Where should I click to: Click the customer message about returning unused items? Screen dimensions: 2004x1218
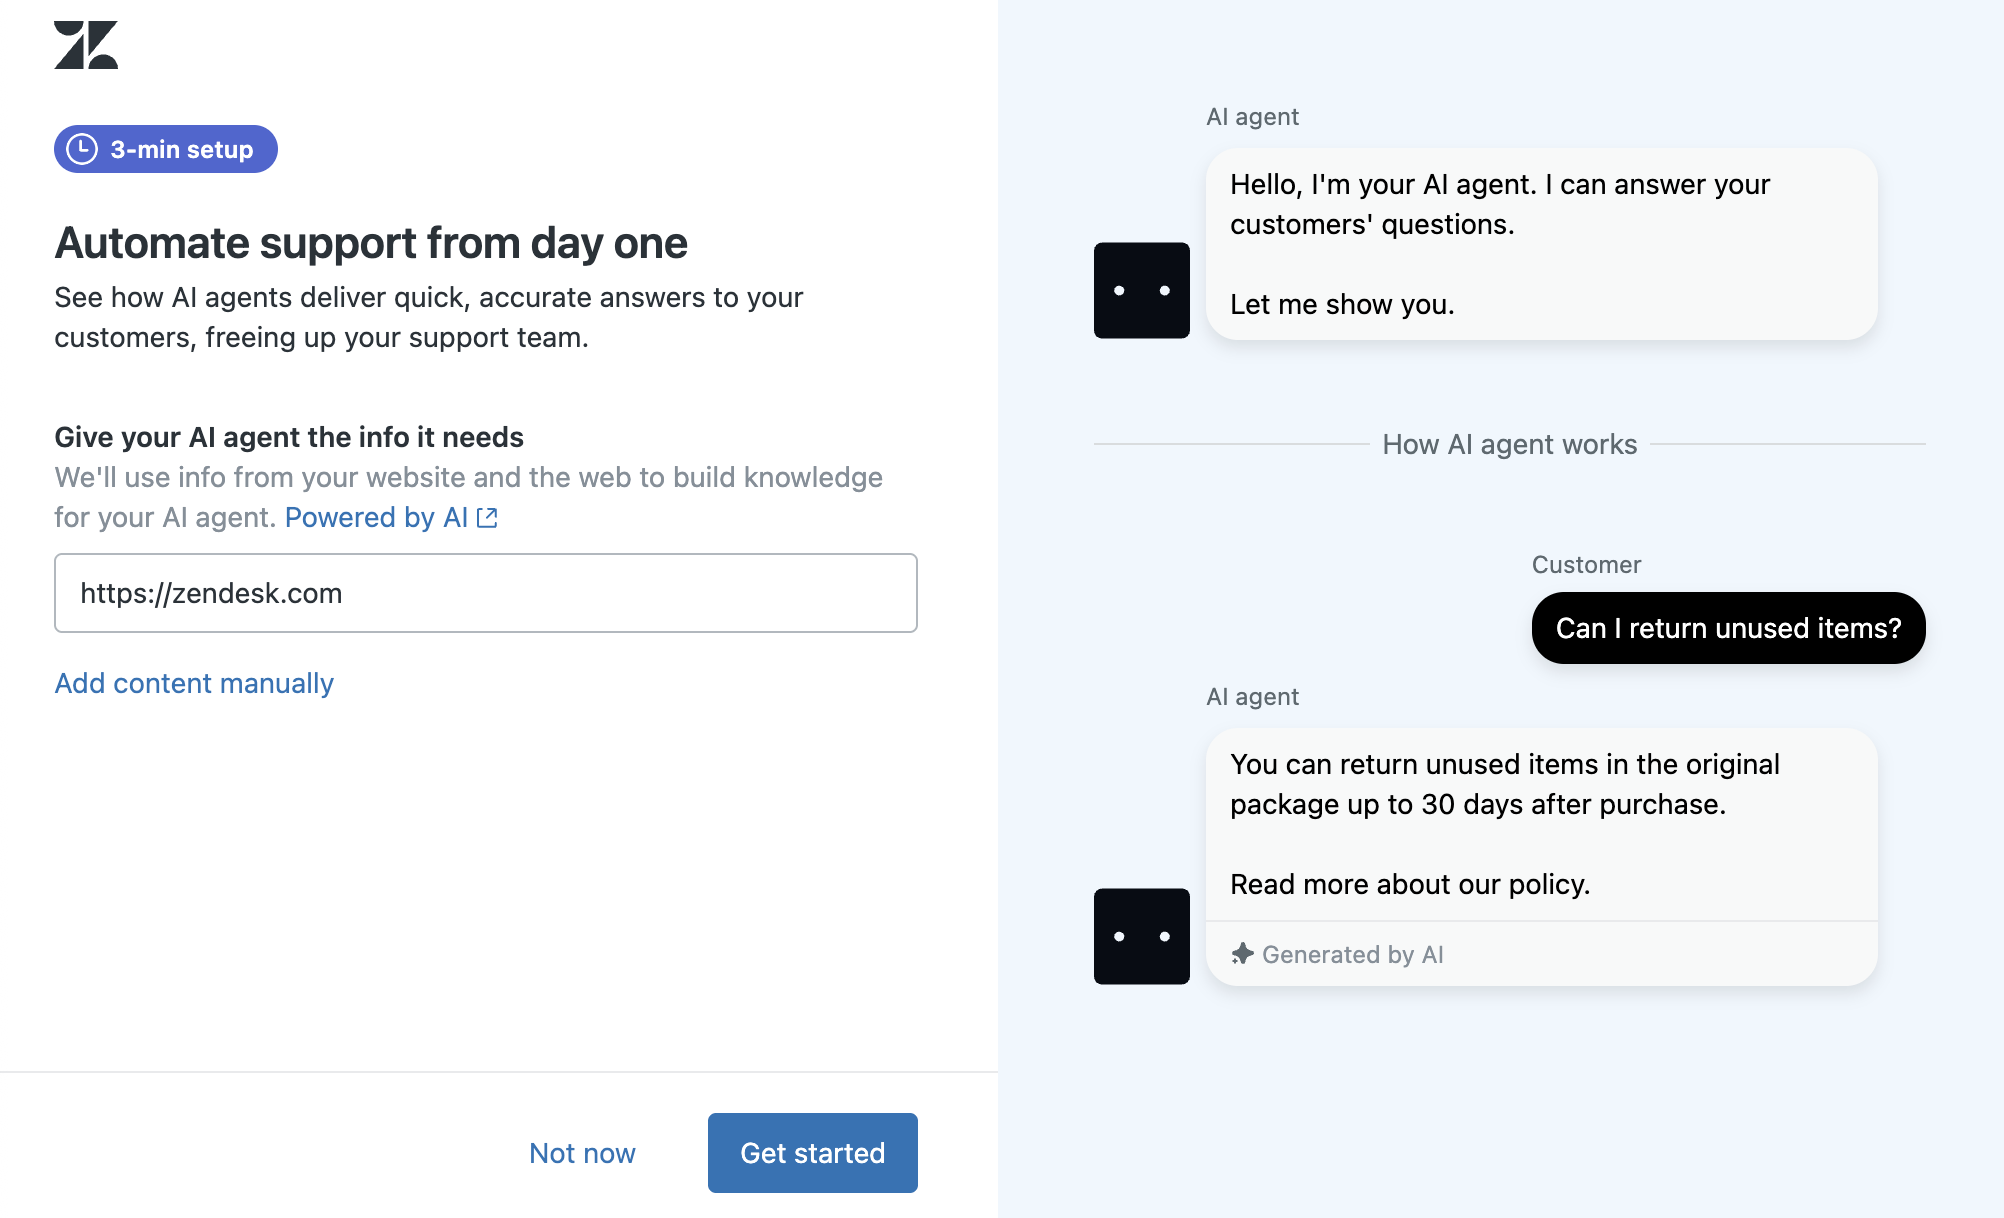point(1728,628)
